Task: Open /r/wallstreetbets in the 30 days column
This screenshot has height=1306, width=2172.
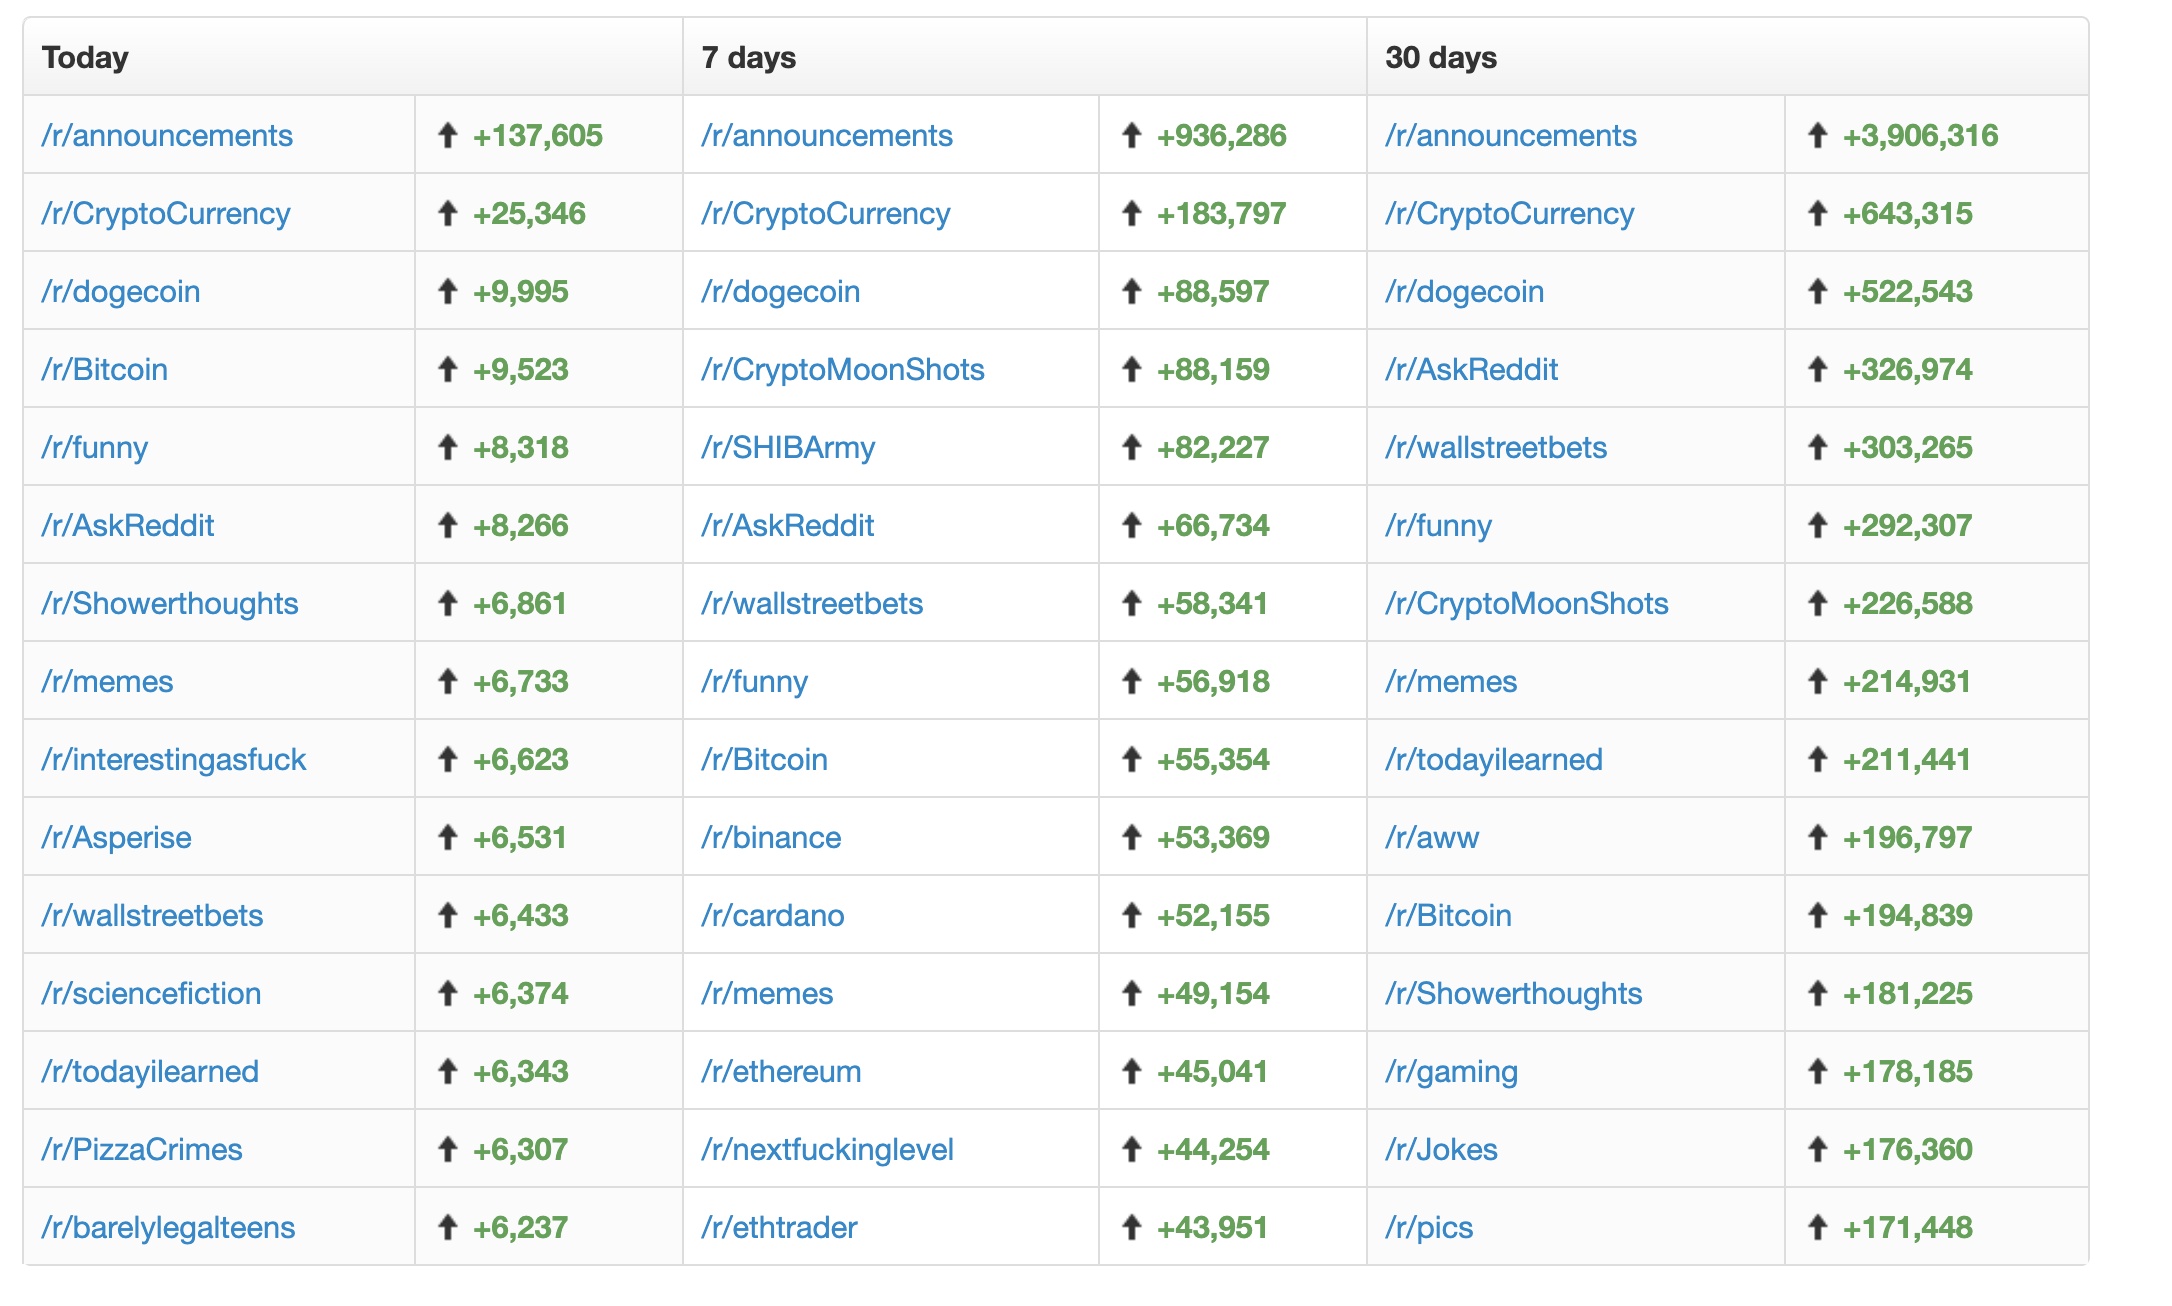Action: pos(1496,447)
